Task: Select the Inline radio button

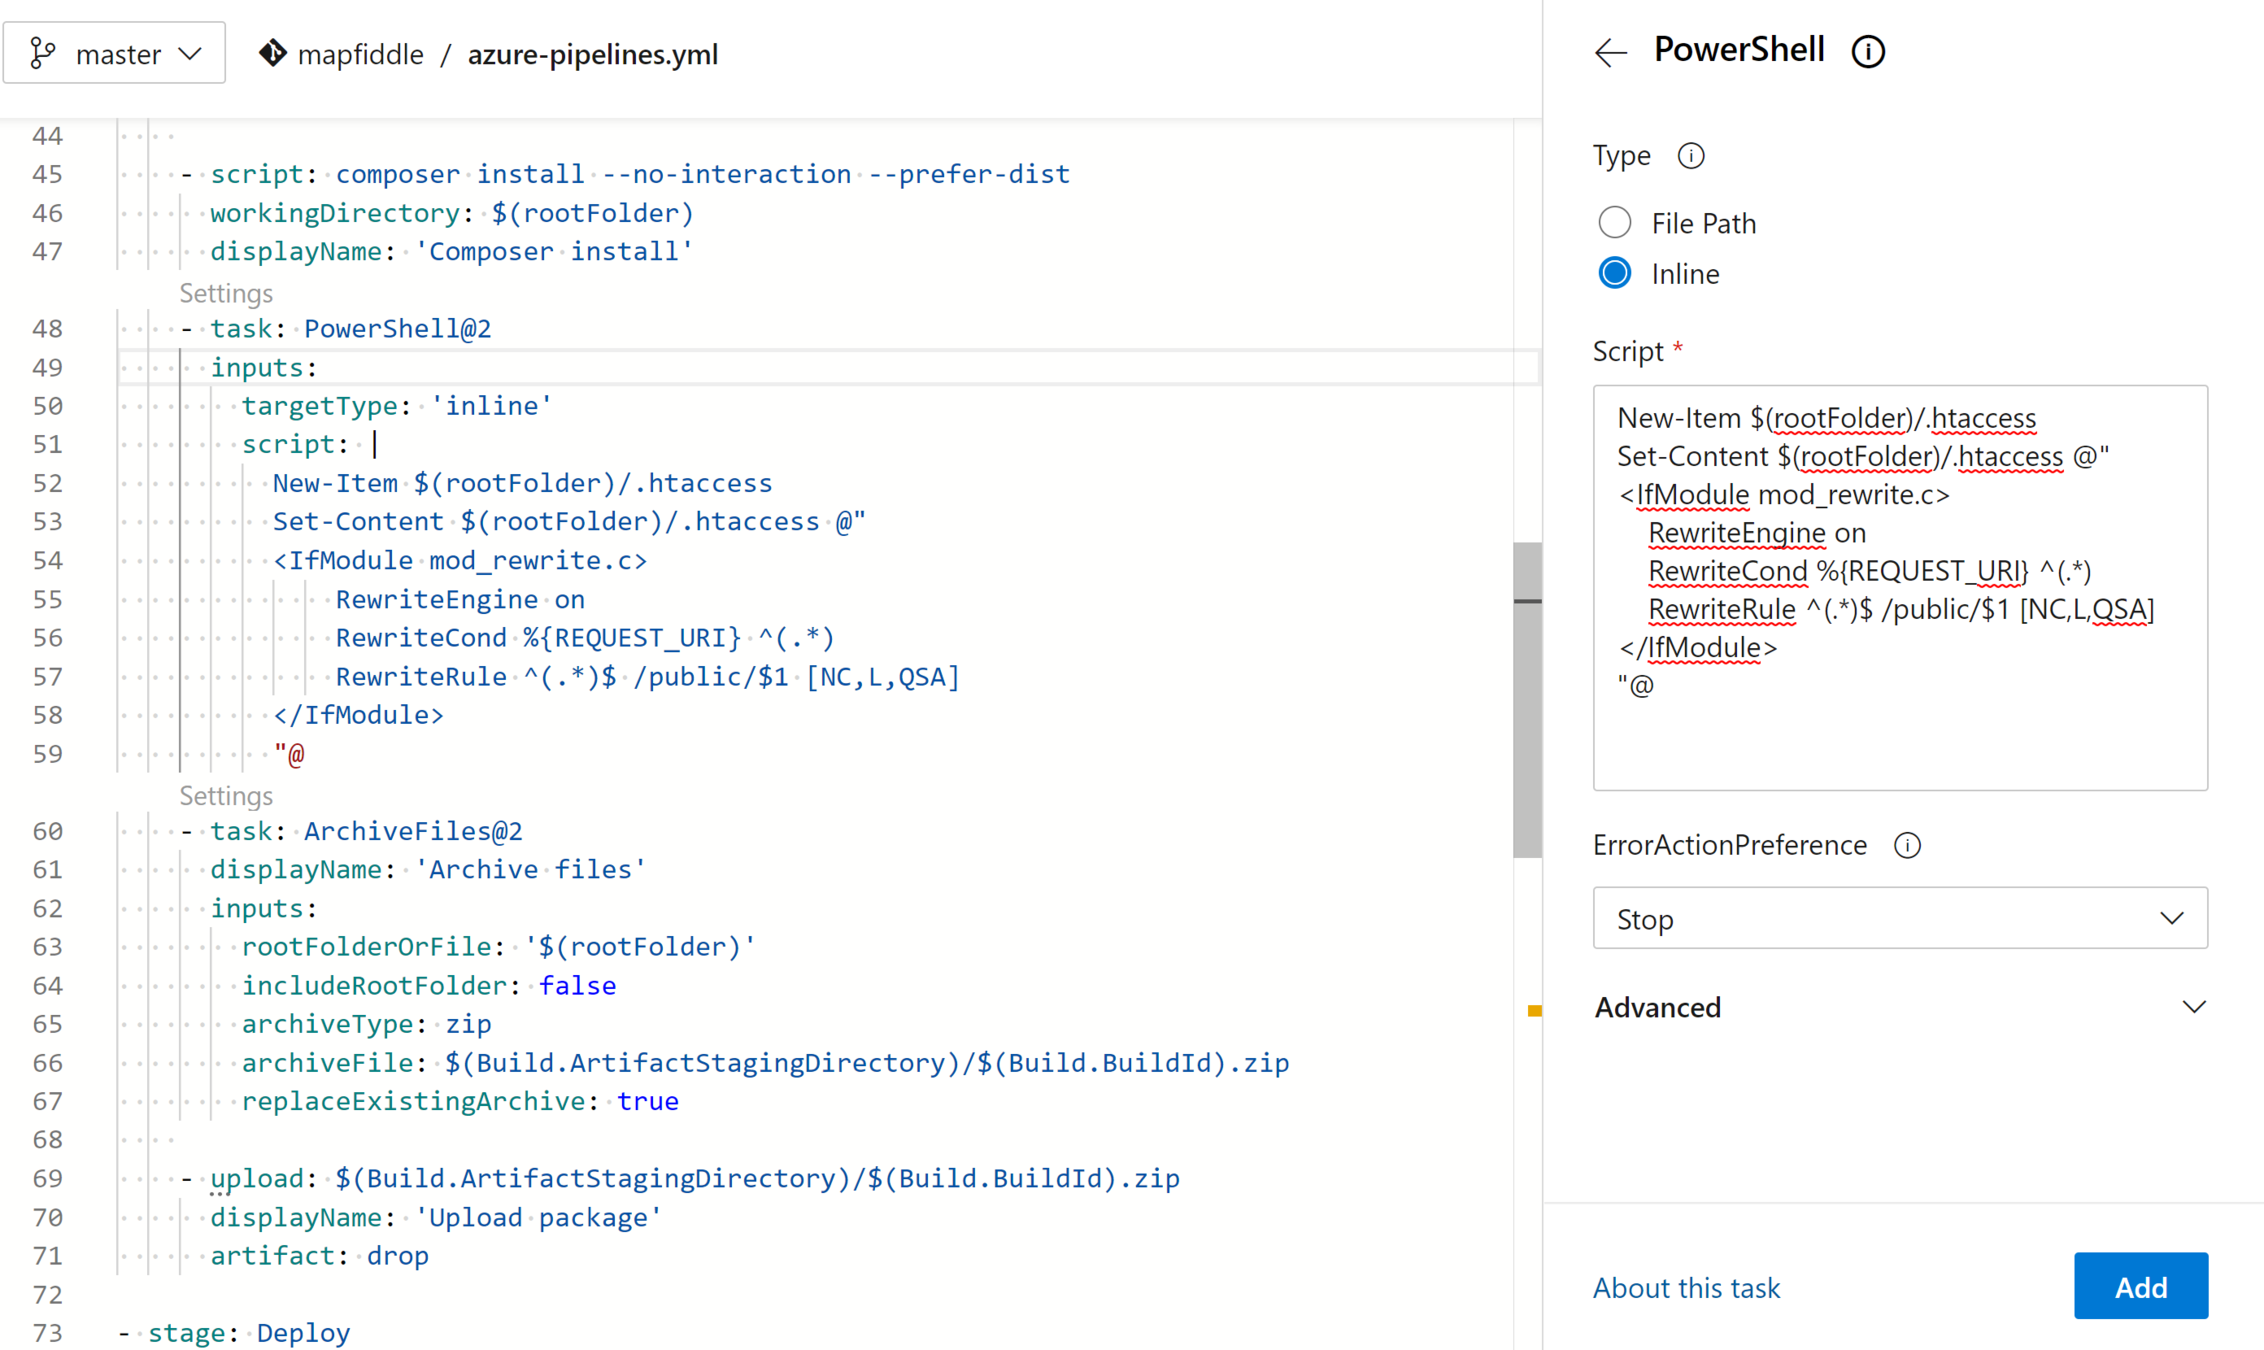Action: point(1615,273)
